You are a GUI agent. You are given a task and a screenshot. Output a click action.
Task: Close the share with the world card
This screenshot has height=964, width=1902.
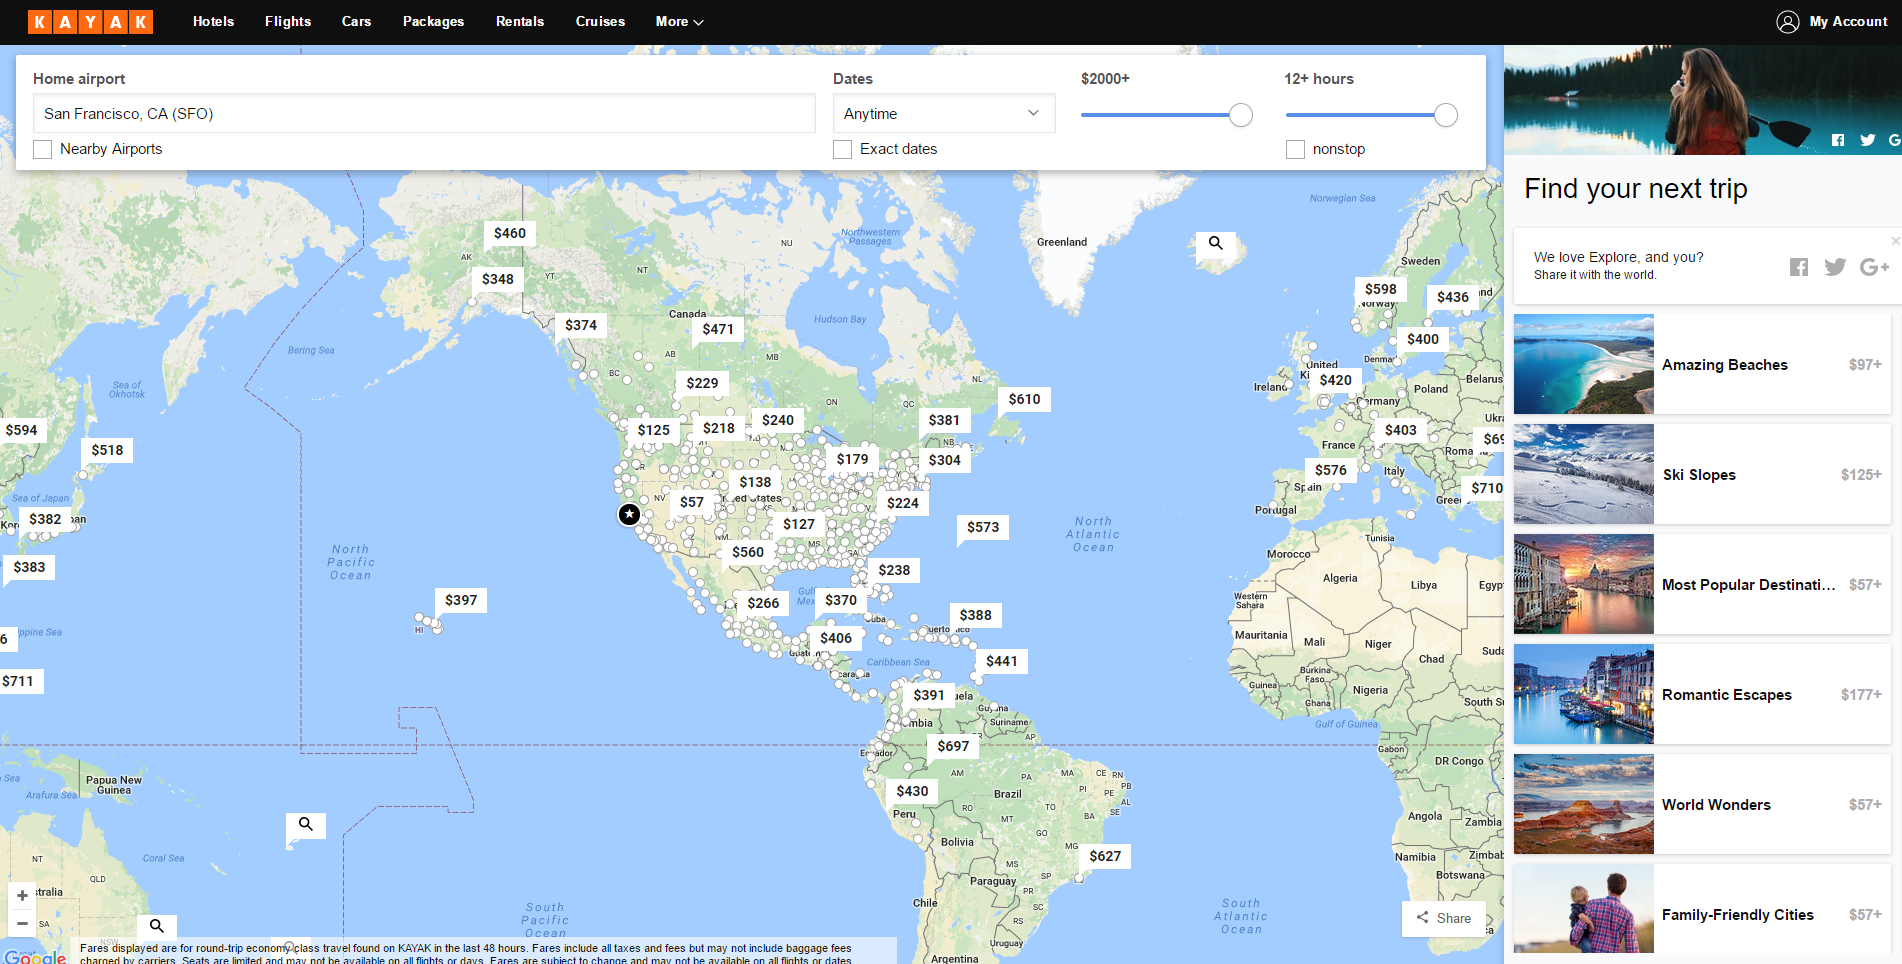(x=1895, y=241)
